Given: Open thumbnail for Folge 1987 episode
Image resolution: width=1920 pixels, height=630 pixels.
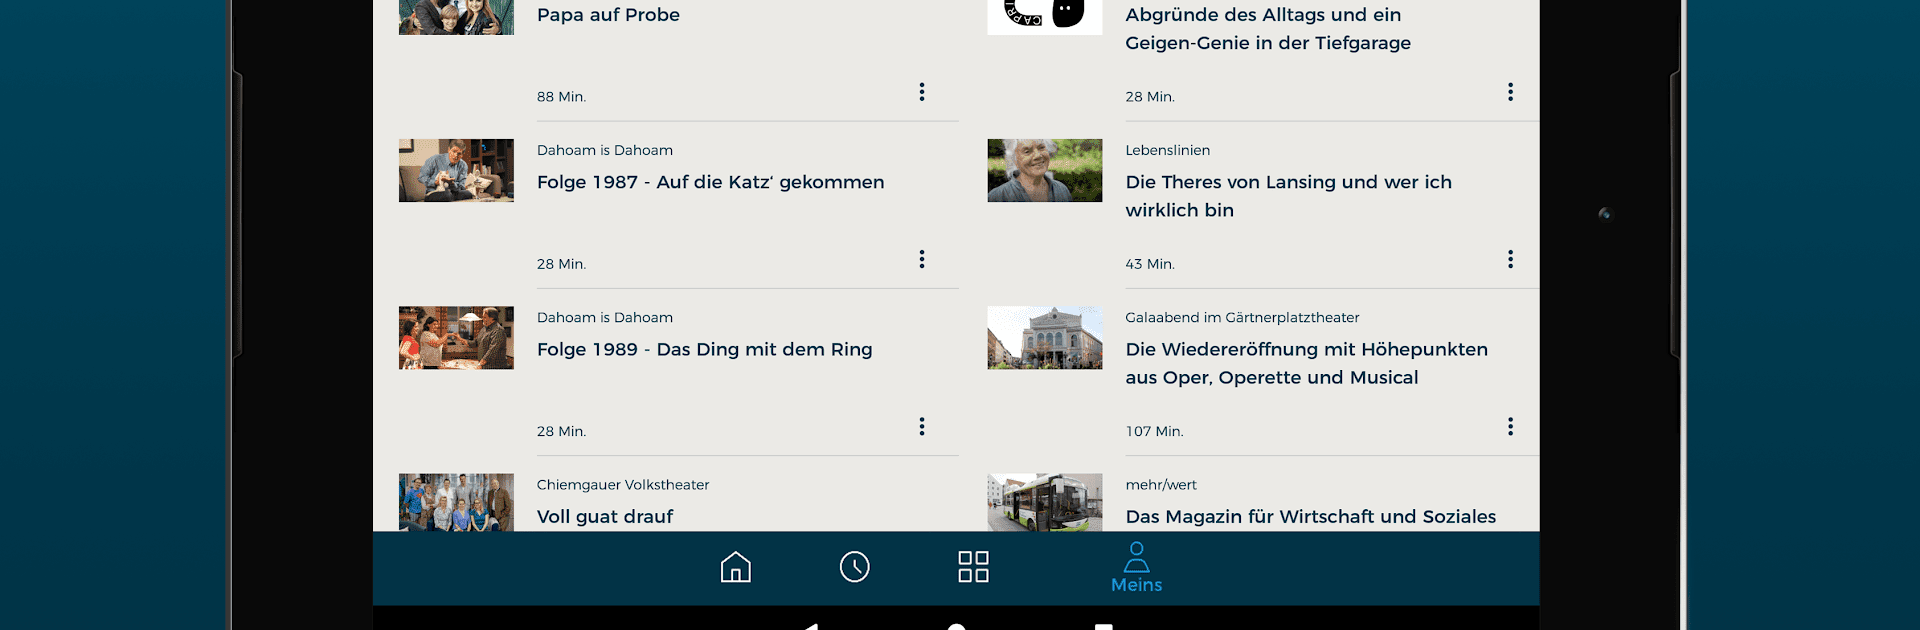Looking at the screenshot, I should [x=456, y=170].
